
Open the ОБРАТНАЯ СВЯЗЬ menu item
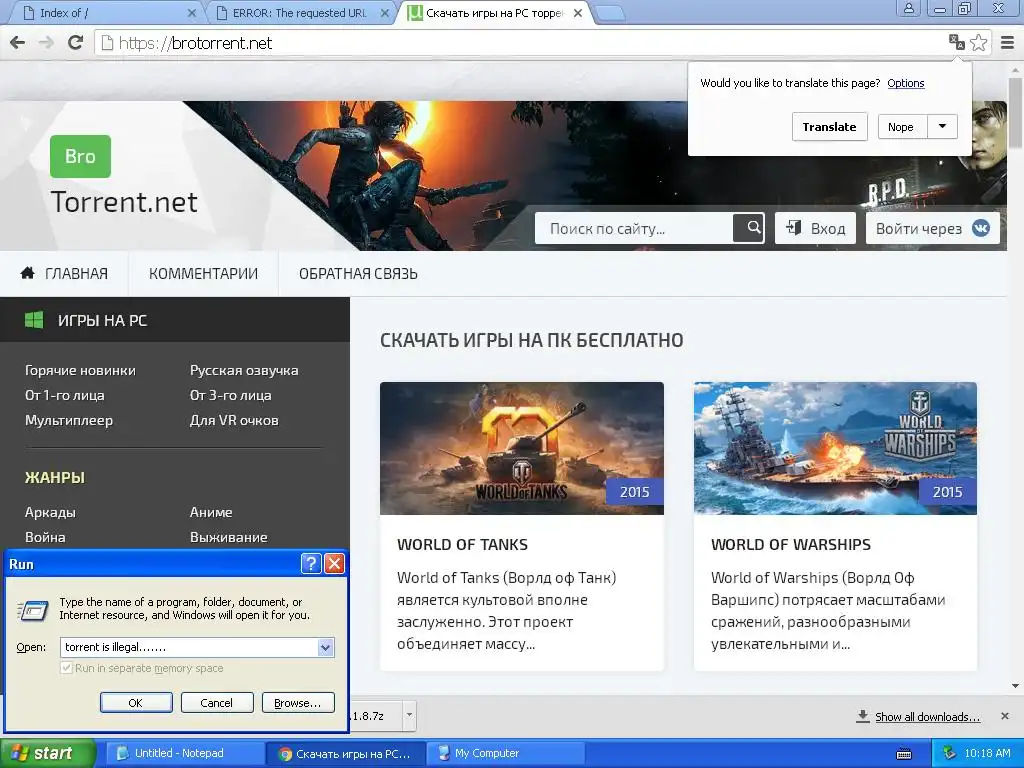click(x=358, y=274)
